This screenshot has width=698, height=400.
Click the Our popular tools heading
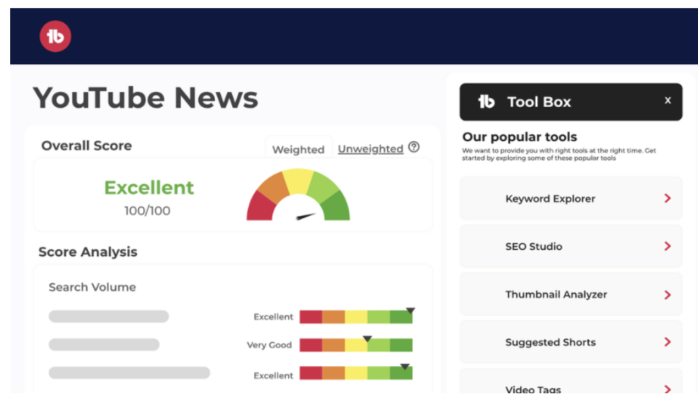[x=519, y=137]
